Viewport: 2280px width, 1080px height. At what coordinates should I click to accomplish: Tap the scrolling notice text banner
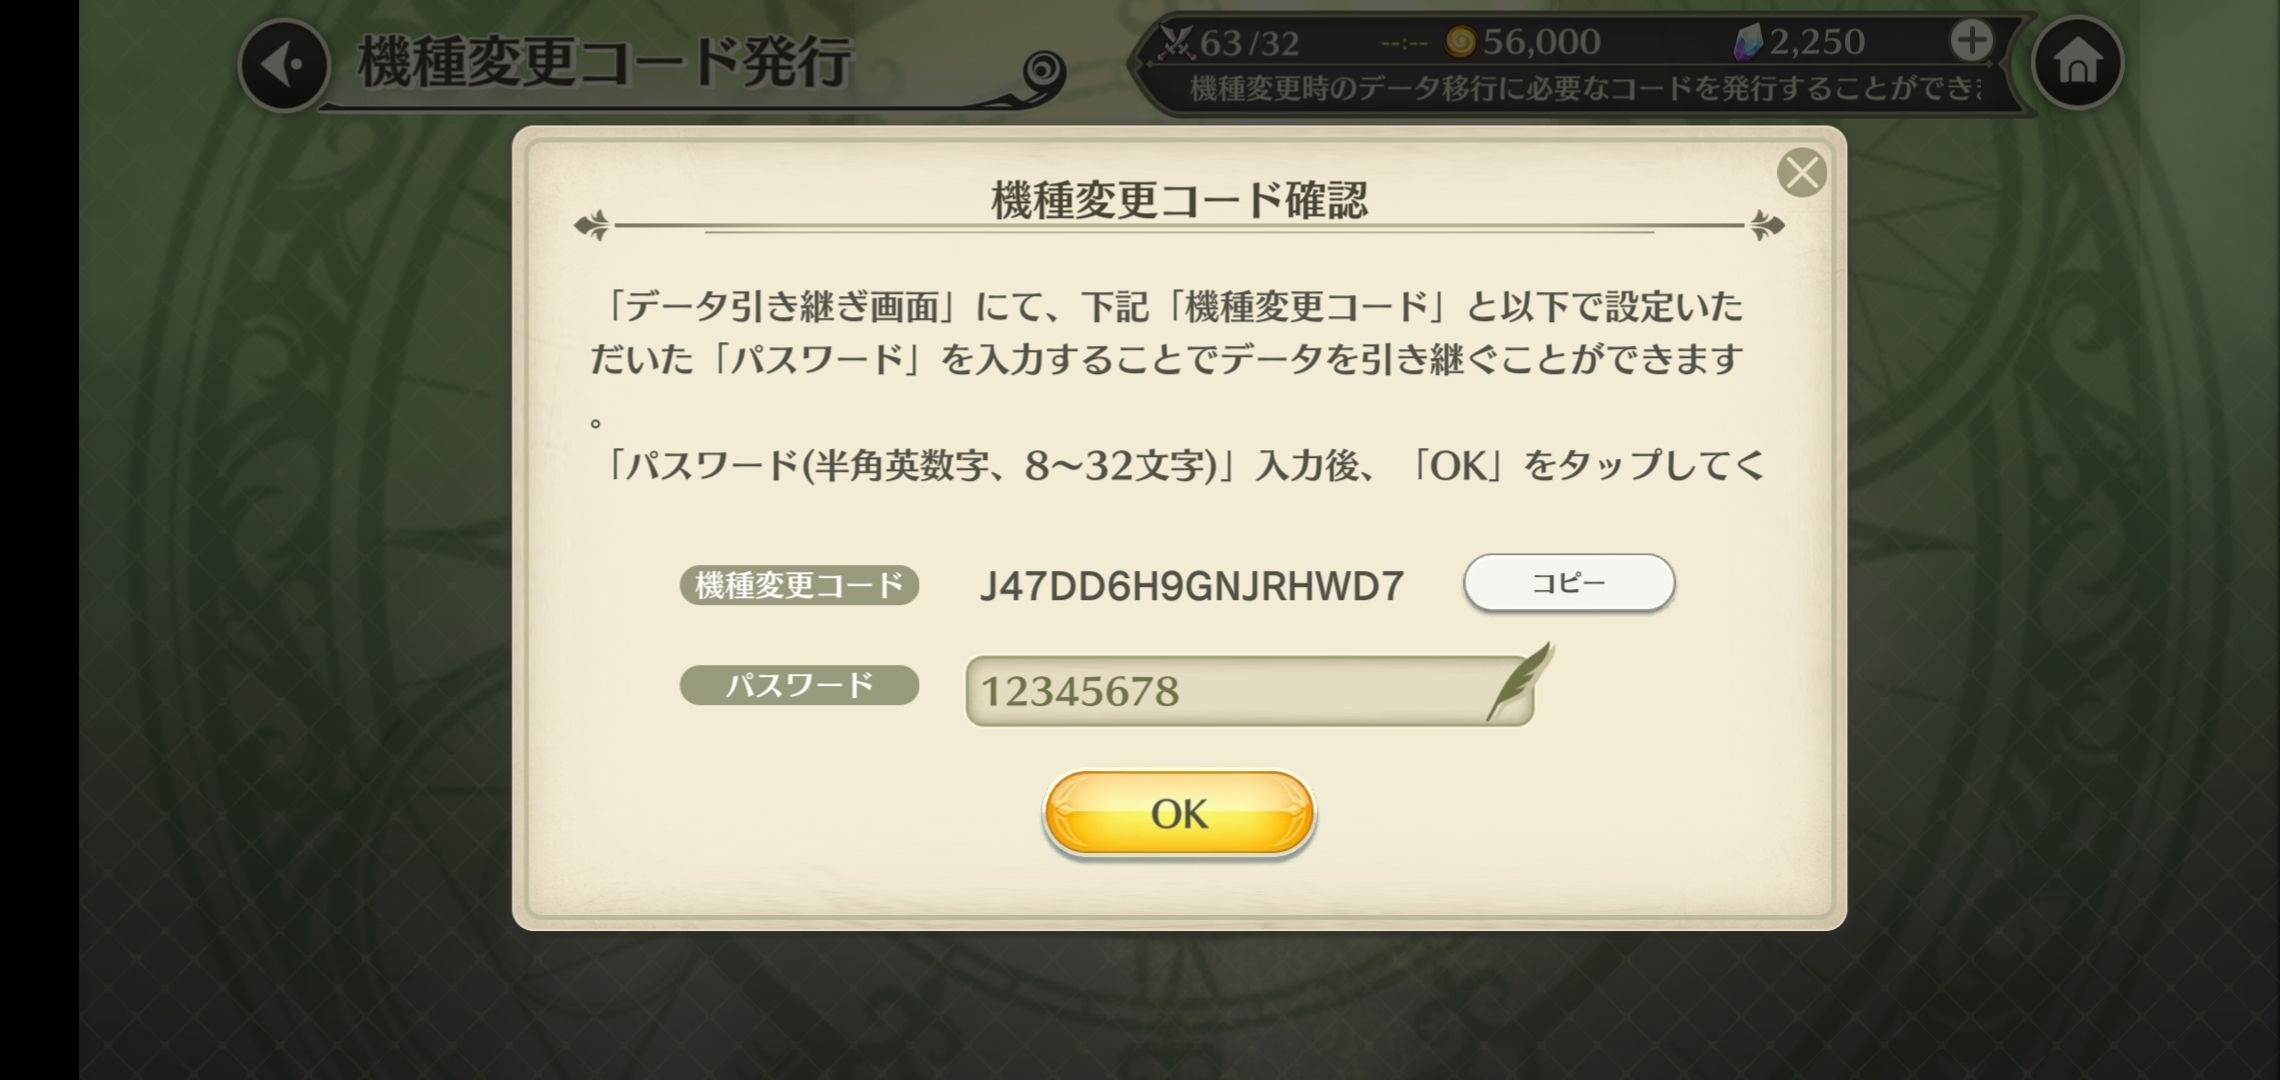(x=1584, y=89)
